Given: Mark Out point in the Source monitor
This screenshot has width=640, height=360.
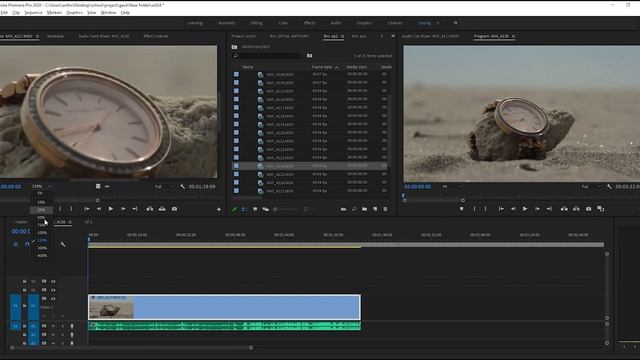Looking at the screenshot, I should [71, 209].
